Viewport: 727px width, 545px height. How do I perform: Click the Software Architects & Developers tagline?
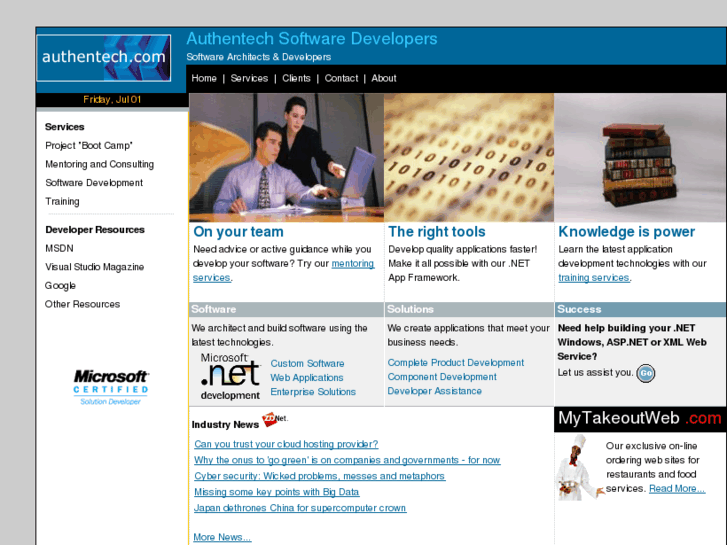259,57
